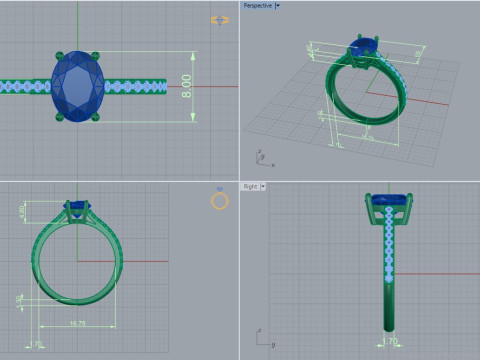This screenshot has height=360, width=480.
Task: Select the 8.00 dimension text in top view
Action: click(187, 86)
